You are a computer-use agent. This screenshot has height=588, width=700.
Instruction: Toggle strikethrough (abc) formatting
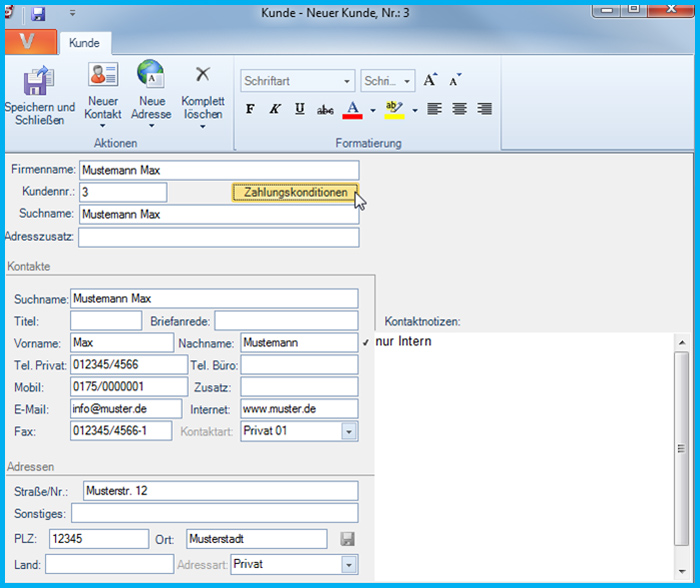pyautogui.click(x=325, y=109)
